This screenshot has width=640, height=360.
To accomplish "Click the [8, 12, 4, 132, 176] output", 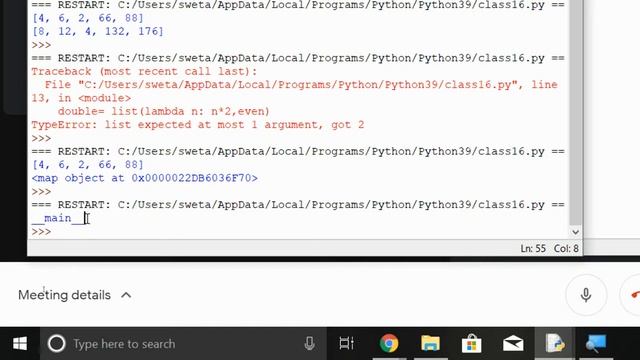I will pyautogui.click(x=98, y=31).
